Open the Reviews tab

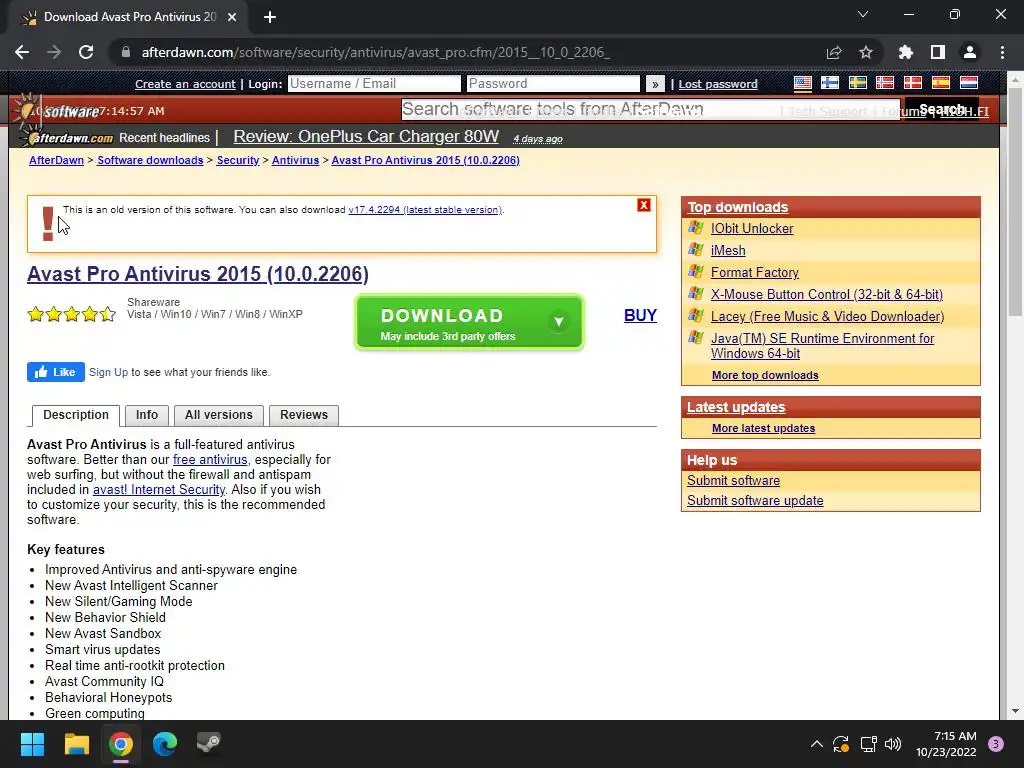(304, 415)
